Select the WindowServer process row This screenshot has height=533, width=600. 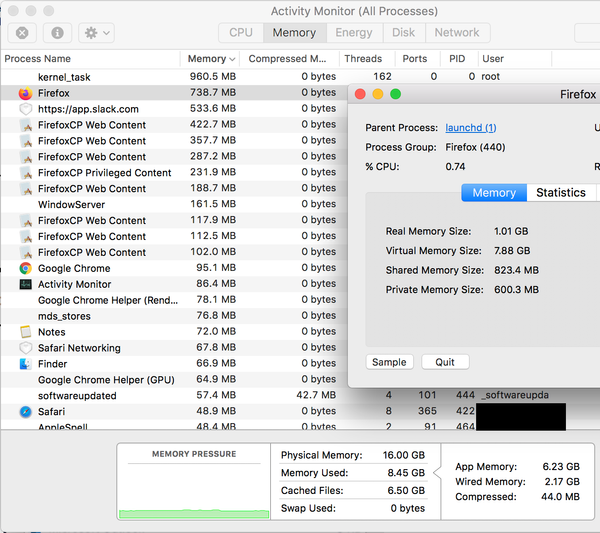(x=174, y=205)
